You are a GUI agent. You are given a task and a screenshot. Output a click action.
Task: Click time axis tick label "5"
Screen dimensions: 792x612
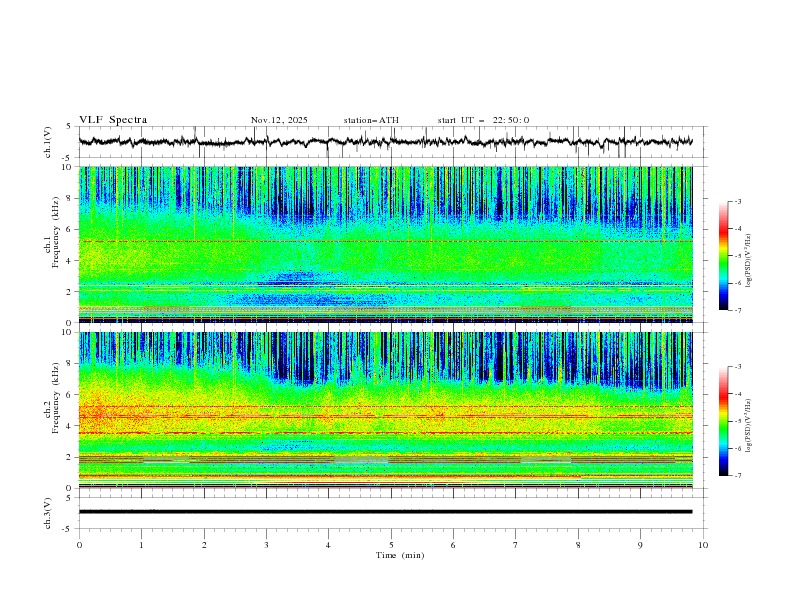(391, 545)
